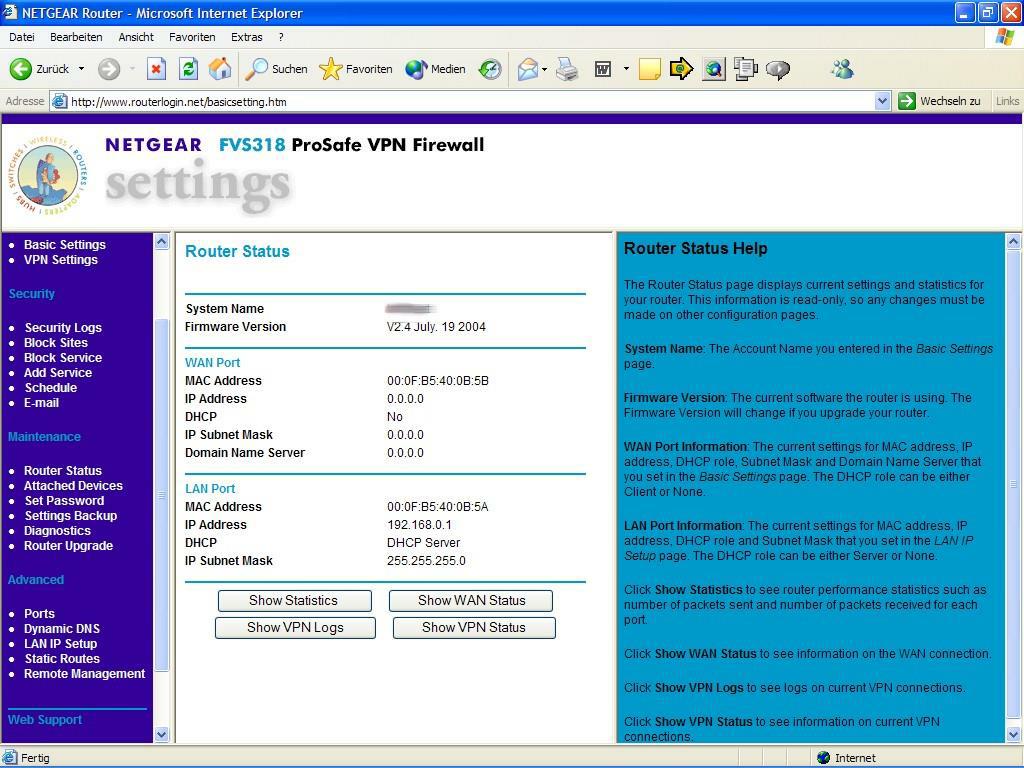Open the E-mail sidebar link
Viewport: 1024px width, 768px height.
[41, 402]
